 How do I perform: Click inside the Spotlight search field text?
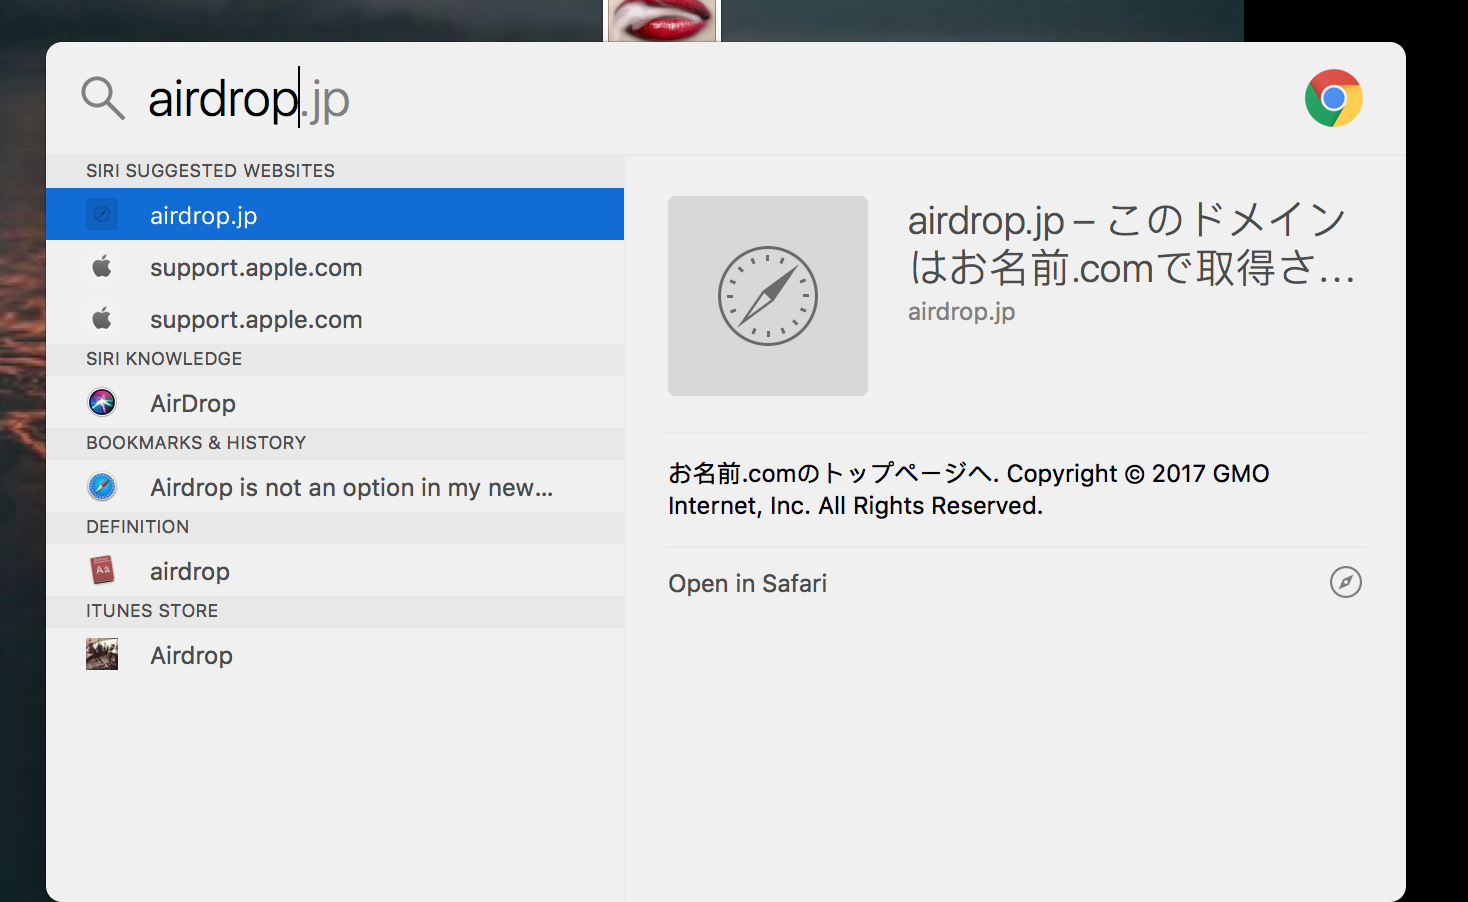(249, 98)
